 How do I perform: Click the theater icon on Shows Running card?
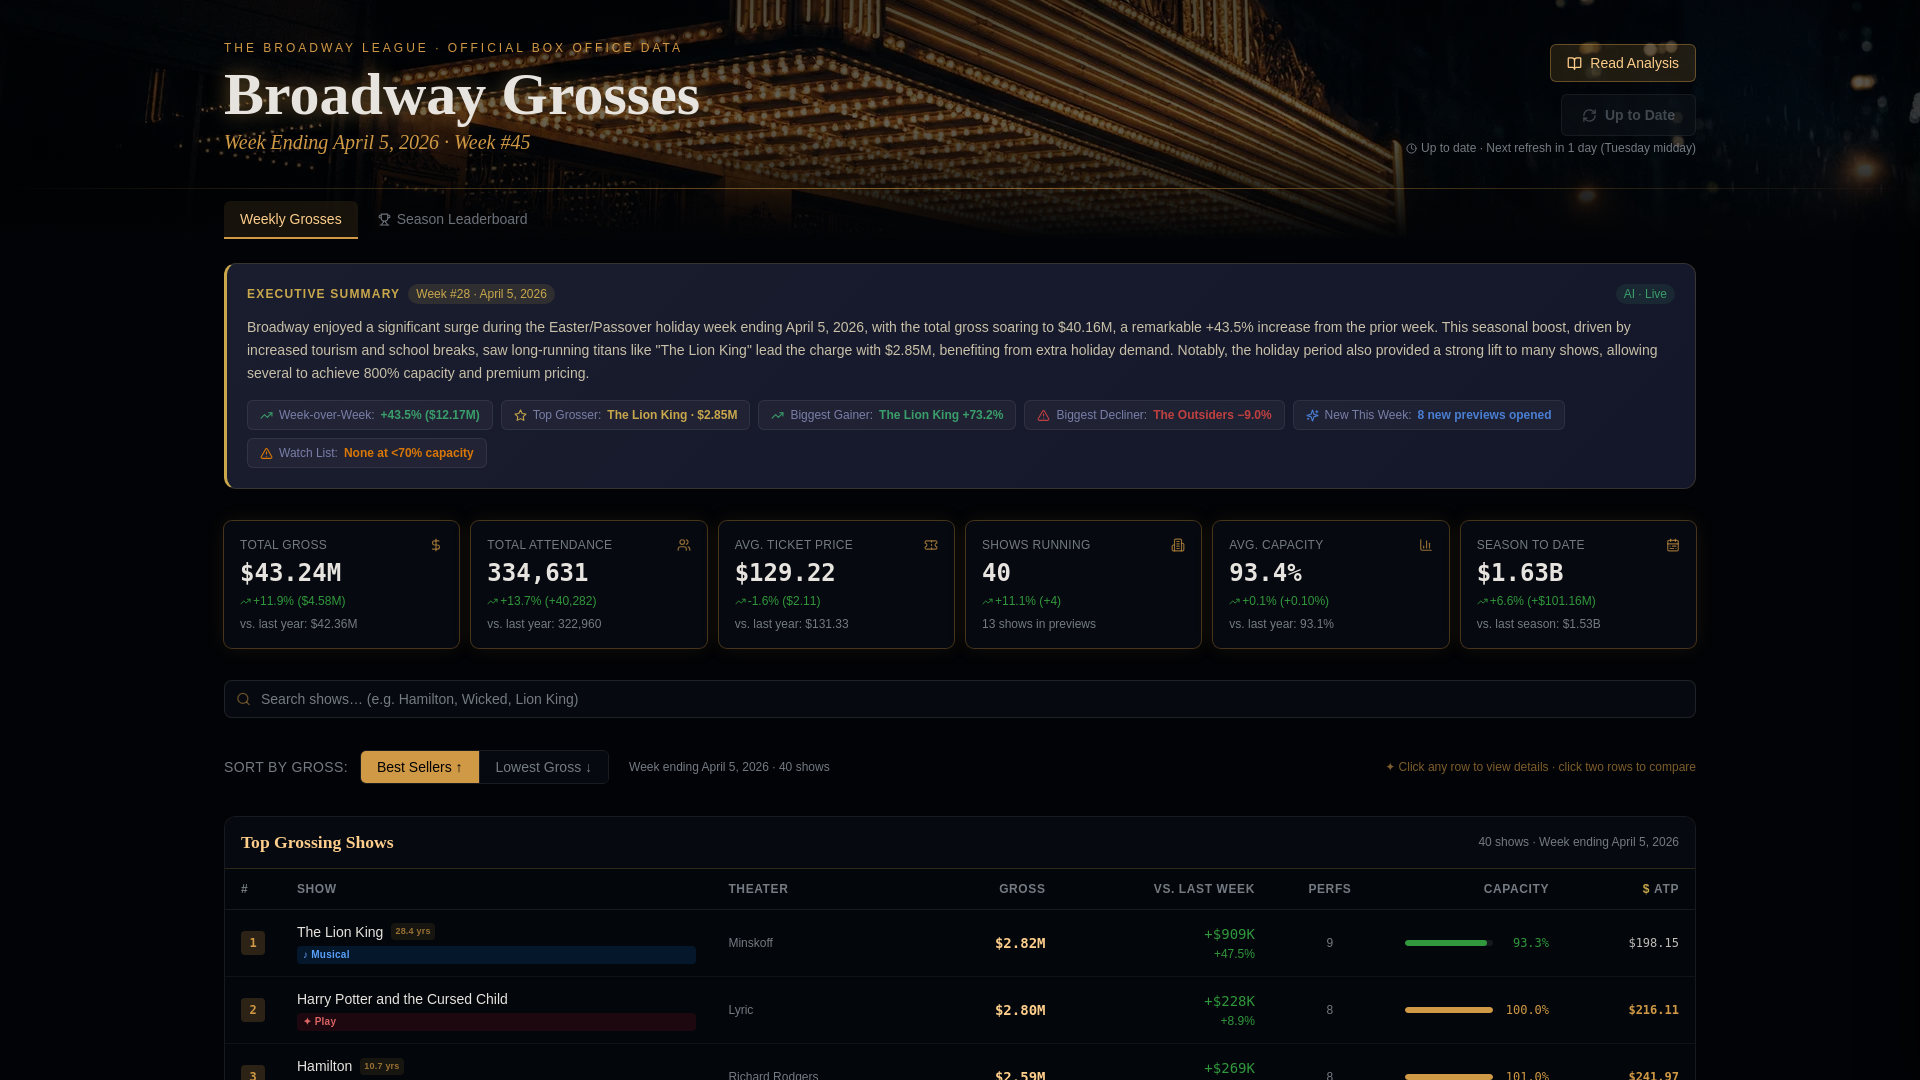[x=1178, y=545]
